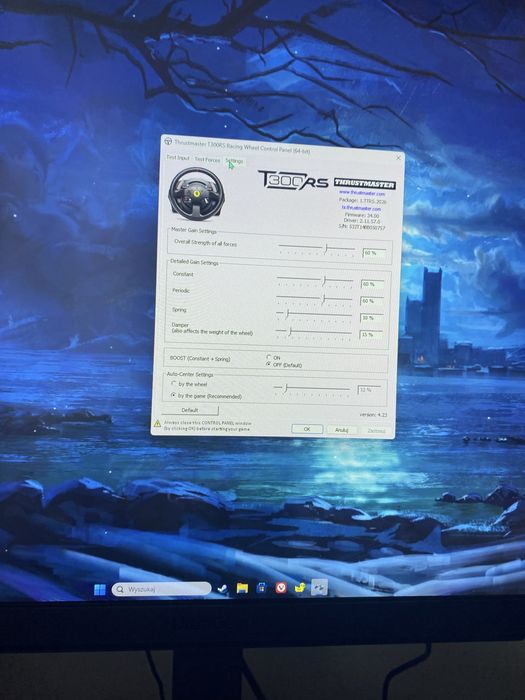Open the Windows Start menu
This screenshot has width=525, height=700.
tap(100, 590)
